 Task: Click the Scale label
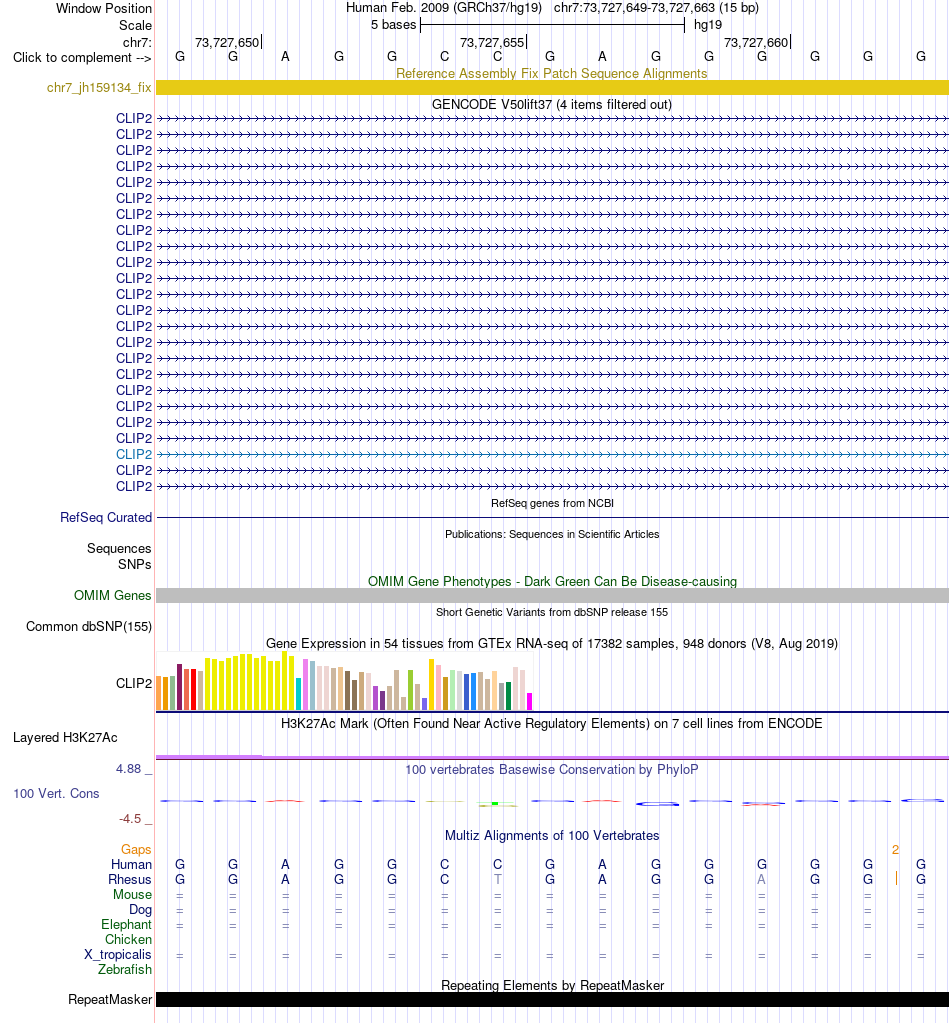[135, 25]
